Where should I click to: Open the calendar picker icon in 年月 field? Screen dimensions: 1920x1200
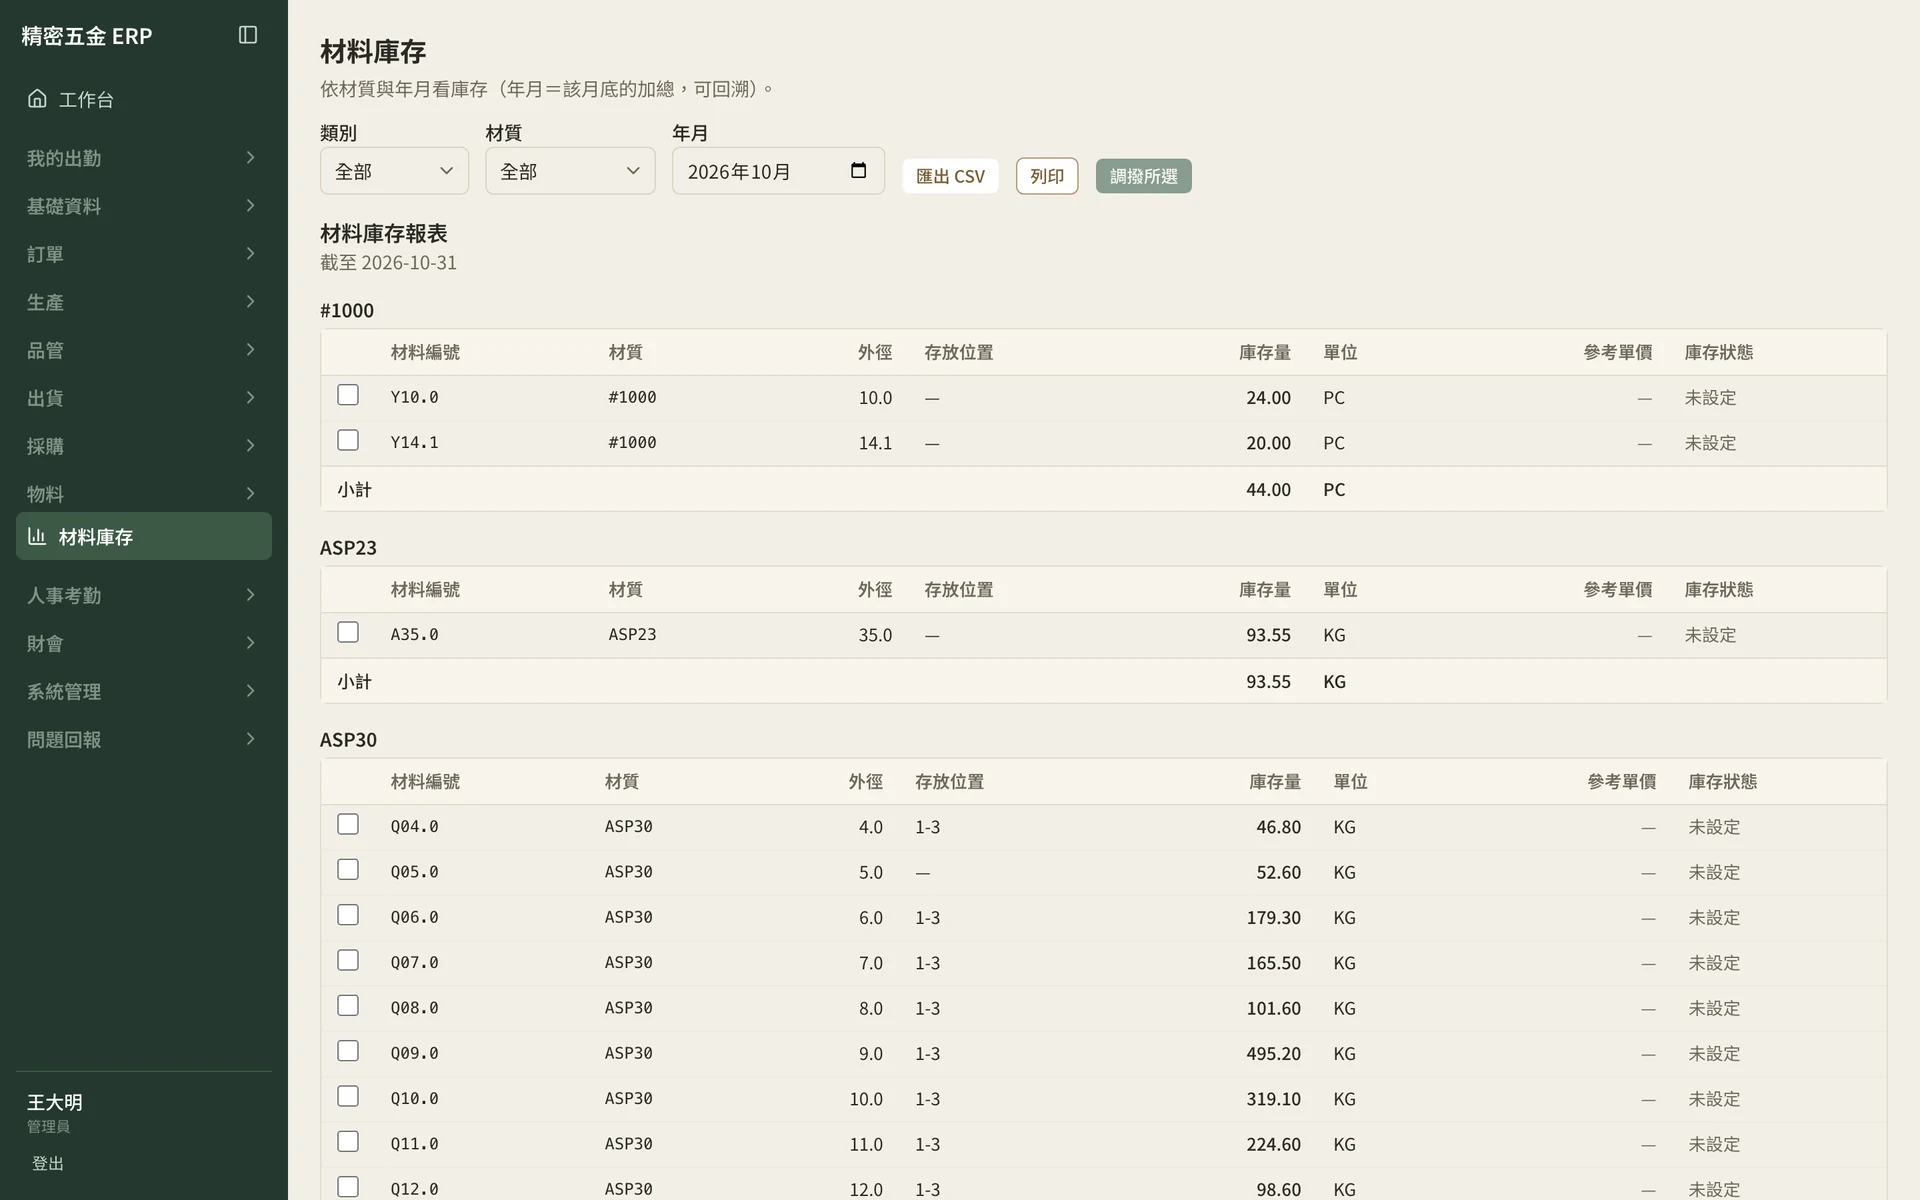[858, 170]
